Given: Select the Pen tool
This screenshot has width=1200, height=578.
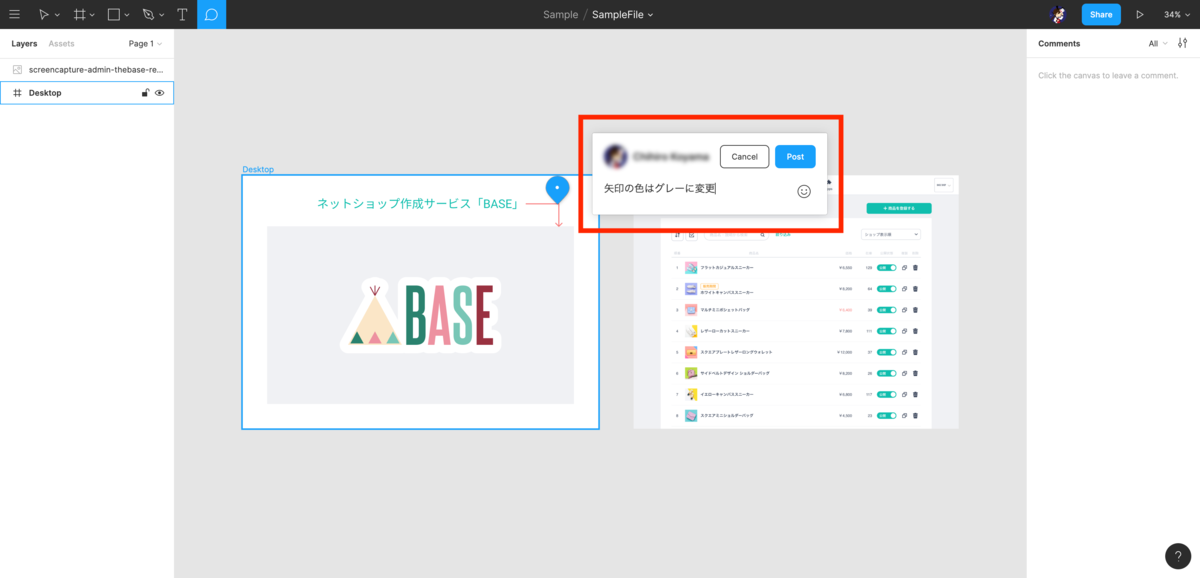Looking at the screenshot, I should tap(148, 15).
